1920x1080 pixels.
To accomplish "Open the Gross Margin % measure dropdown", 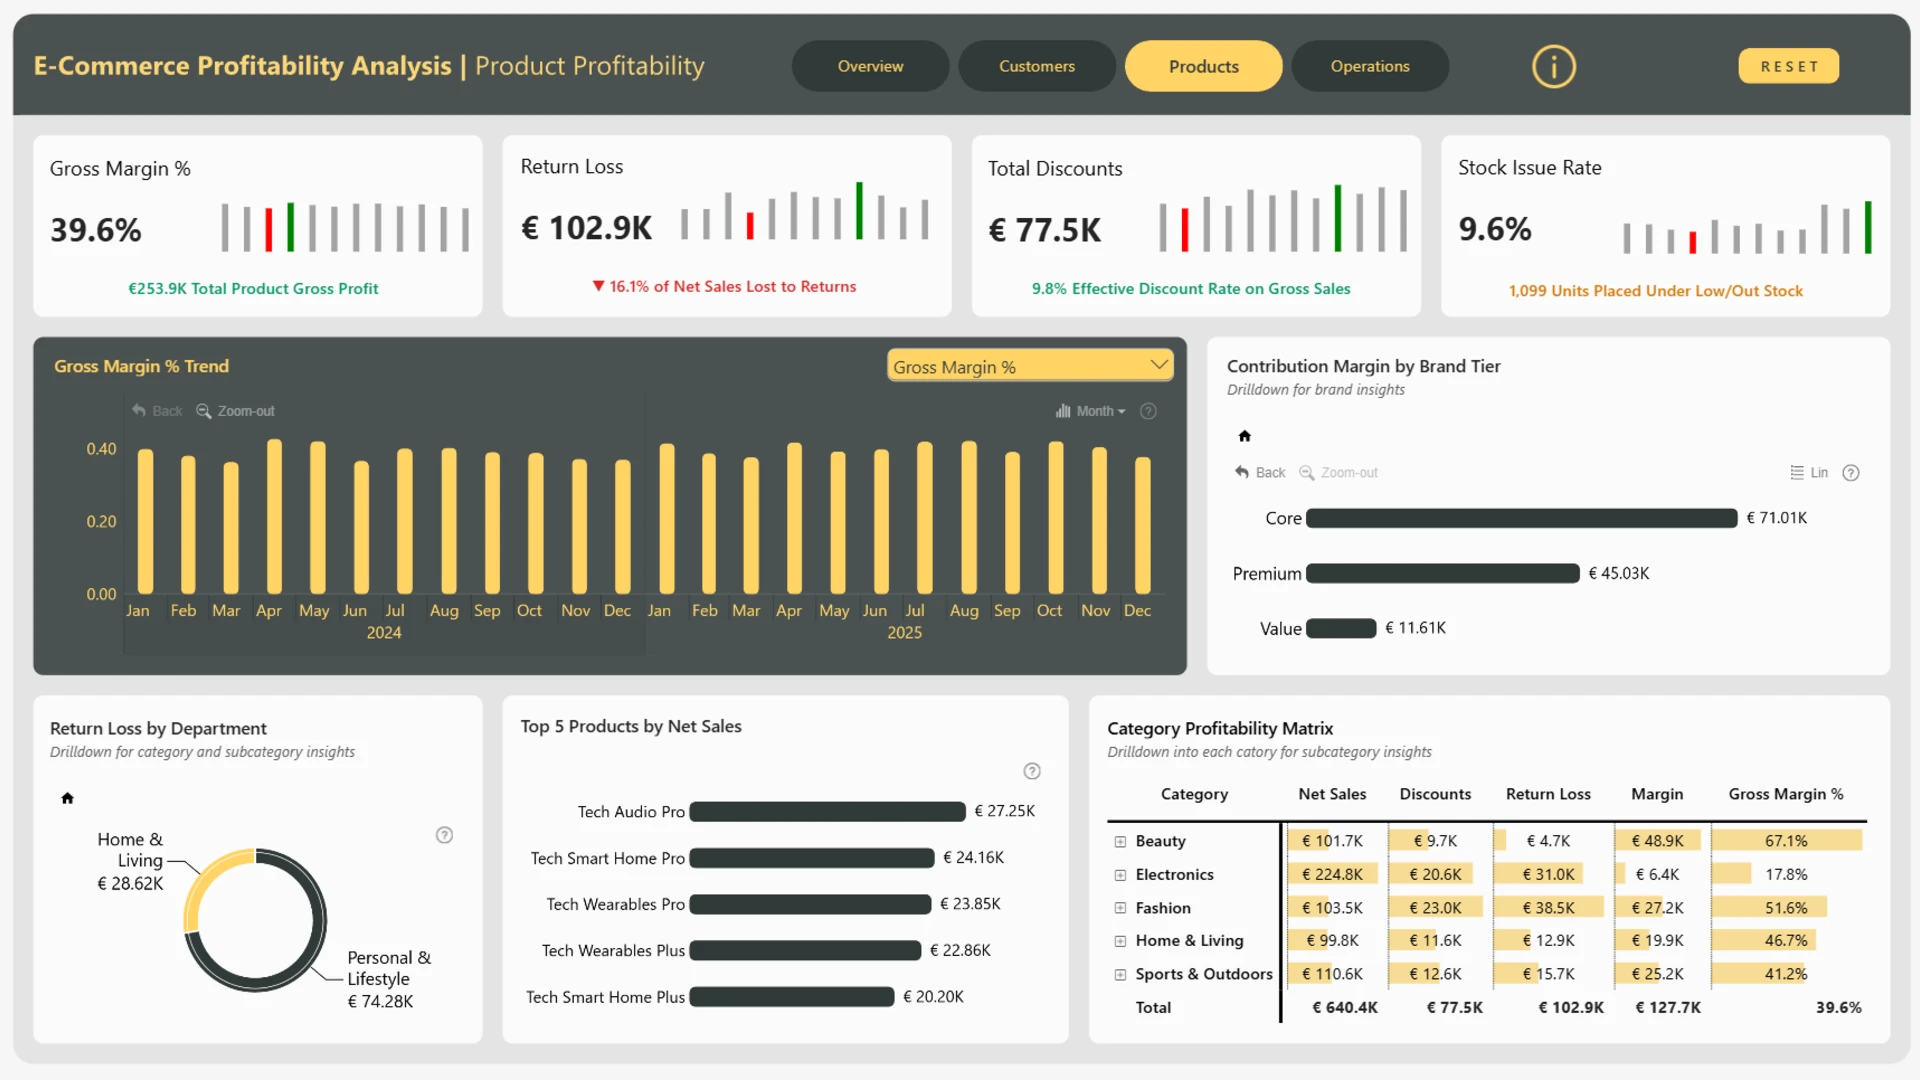I will coord(1030,366).
